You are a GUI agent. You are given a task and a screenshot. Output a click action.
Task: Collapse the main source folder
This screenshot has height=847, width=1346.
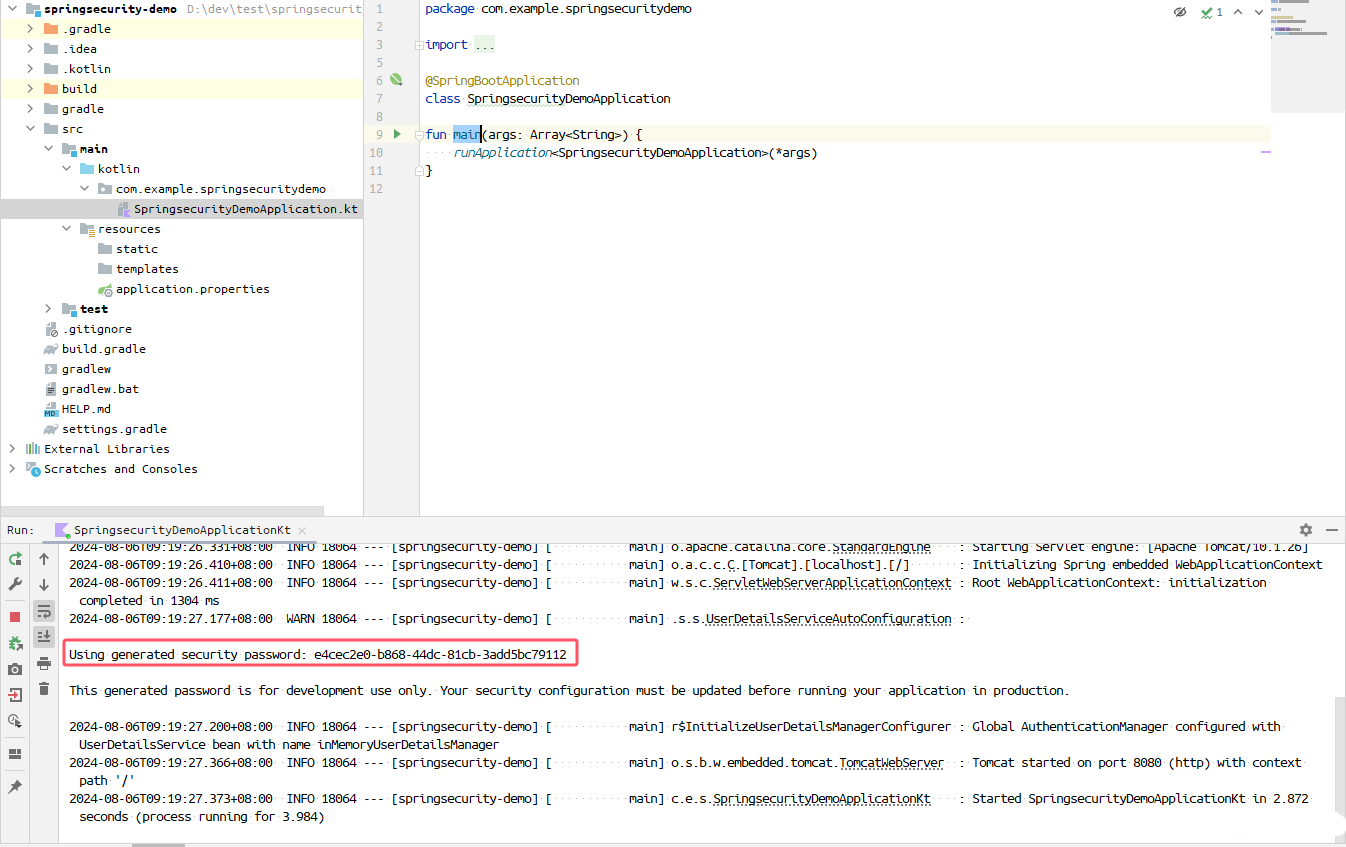pos(48,149)
